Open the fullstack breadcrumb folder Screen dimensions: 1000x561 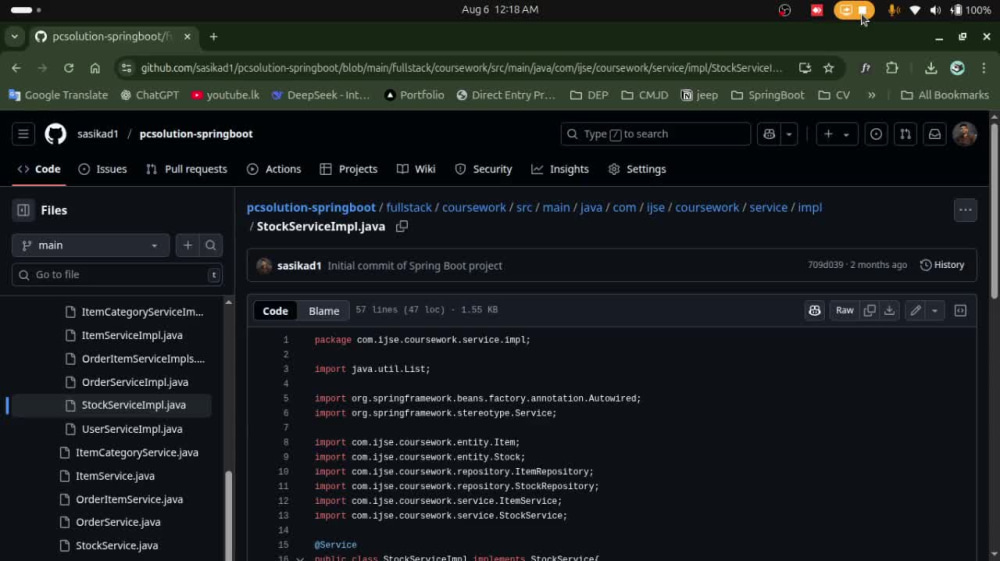(409, 207)
